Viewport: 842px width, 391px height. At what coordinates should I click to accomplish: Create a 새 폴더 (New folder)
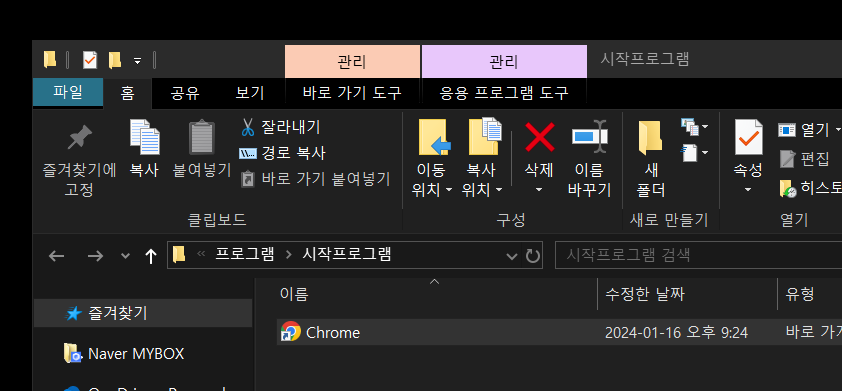pos(650,158)
